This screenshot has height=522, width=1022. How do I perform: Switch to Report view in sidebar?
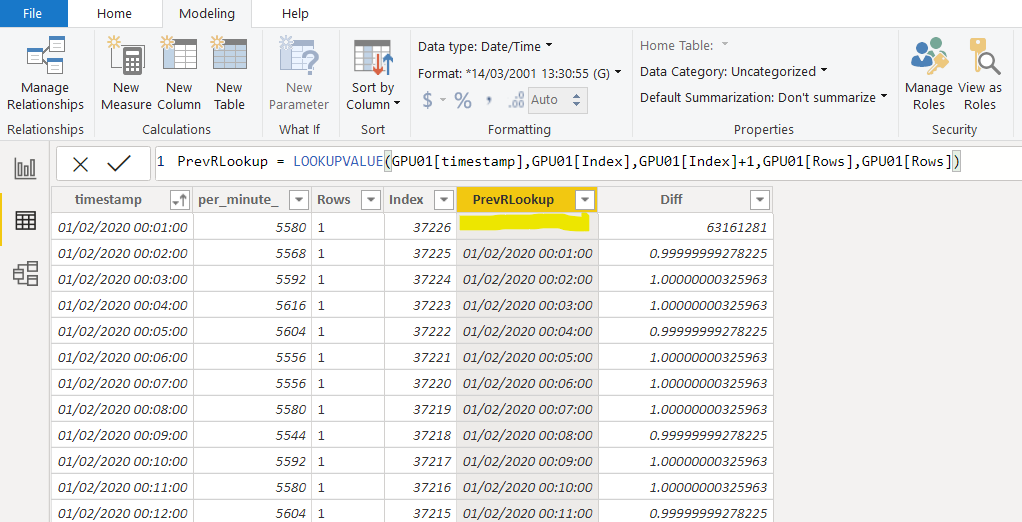pos(25,169)
